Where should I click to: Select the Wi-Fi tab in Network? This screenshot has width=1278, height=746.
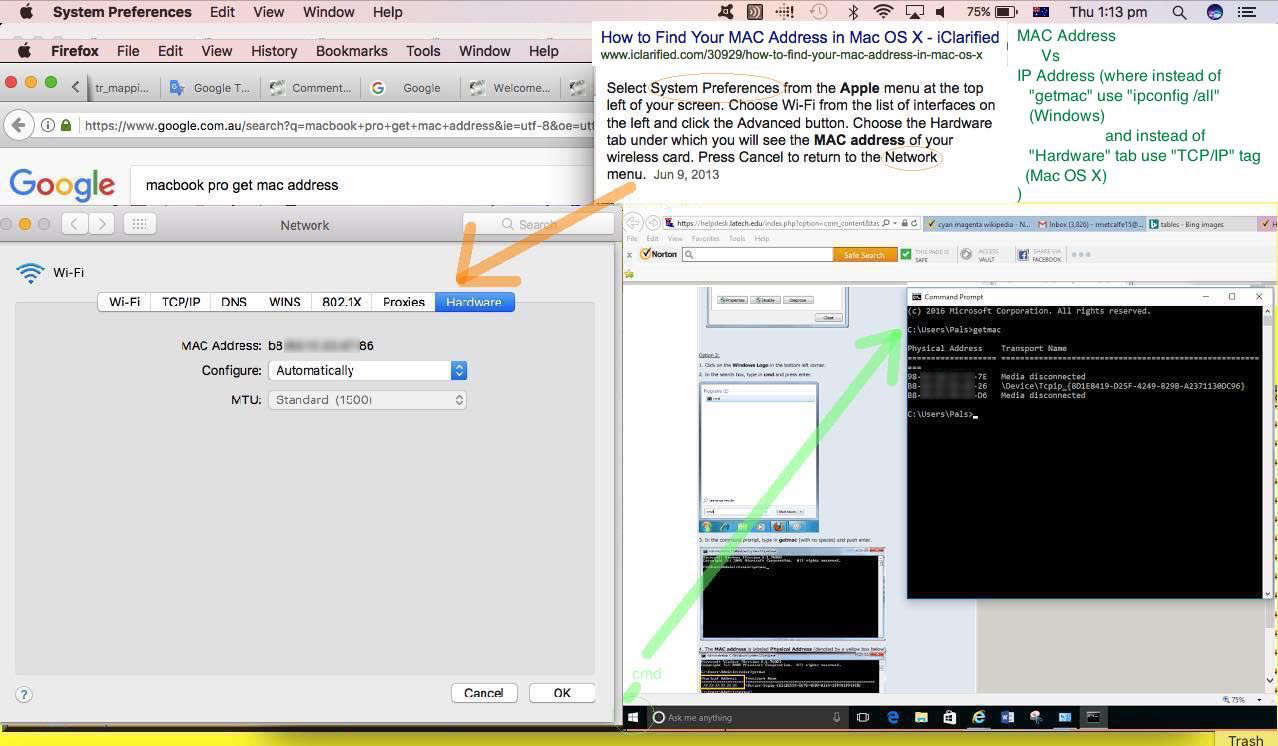tap(125, 302)
